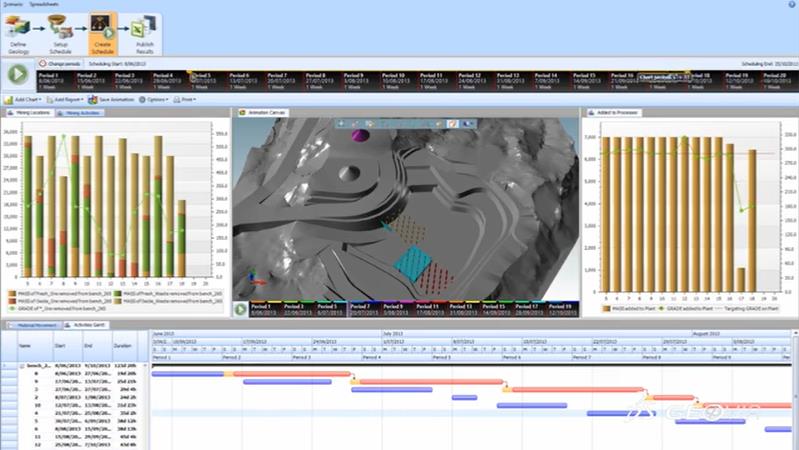Open the Add Chart dropdown

coord(23,99)
